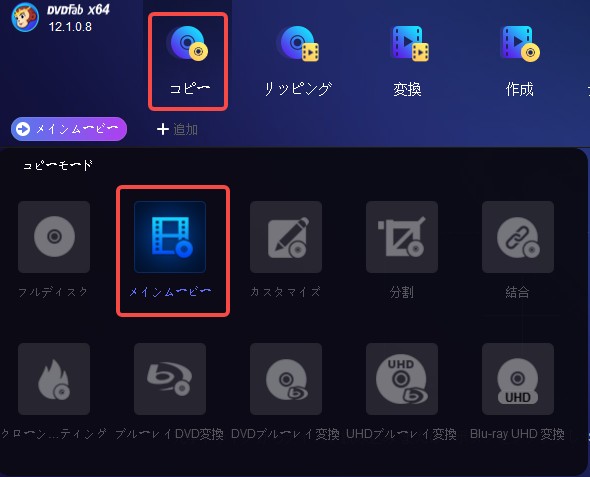The image size is (590, 477).
Task: Select ブルーレイDVD変換 mode
Action: (170, 379)
